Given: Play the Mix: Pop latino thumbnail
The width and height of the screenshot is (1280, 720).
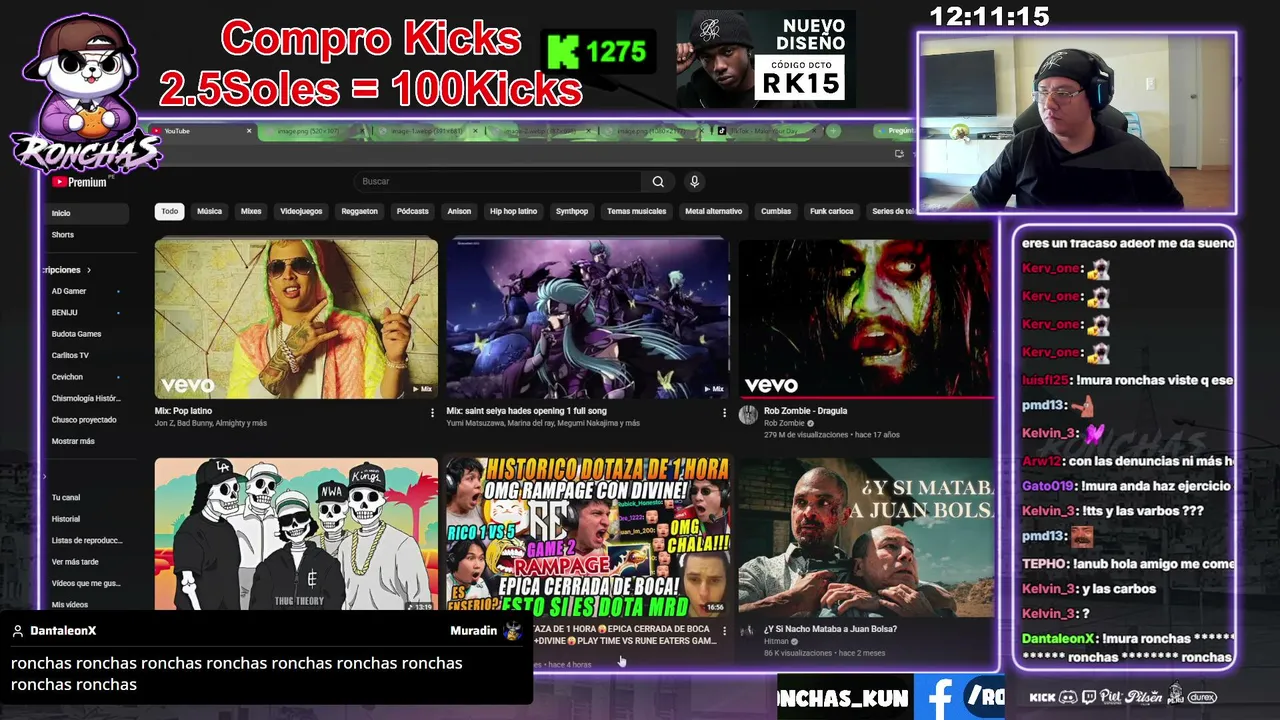Looking at the screenshot, I should coord(296,318).
